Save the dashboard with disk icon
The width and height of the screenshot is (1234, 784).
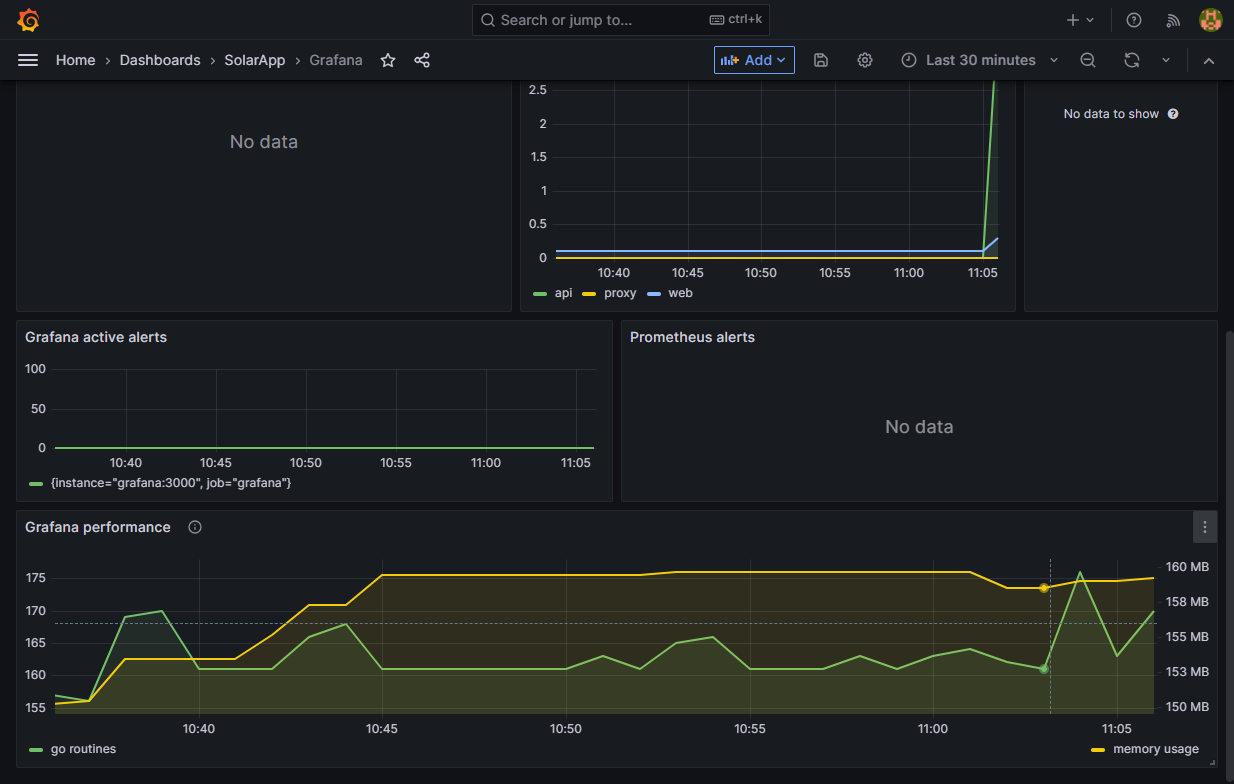(x=821, y=60)
